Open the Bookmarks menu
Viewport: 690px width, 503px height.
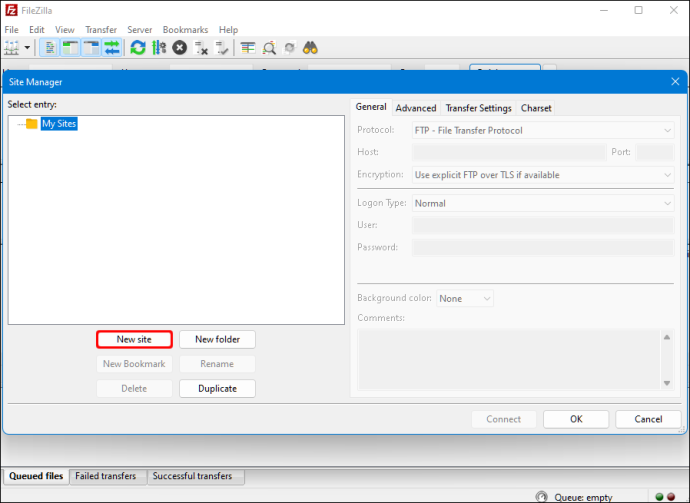[185, 29]
